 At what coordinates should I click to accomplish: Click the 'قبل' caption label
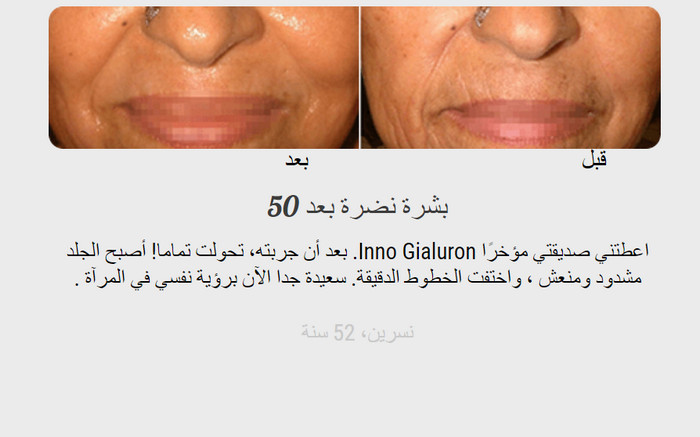click(594, 160)
